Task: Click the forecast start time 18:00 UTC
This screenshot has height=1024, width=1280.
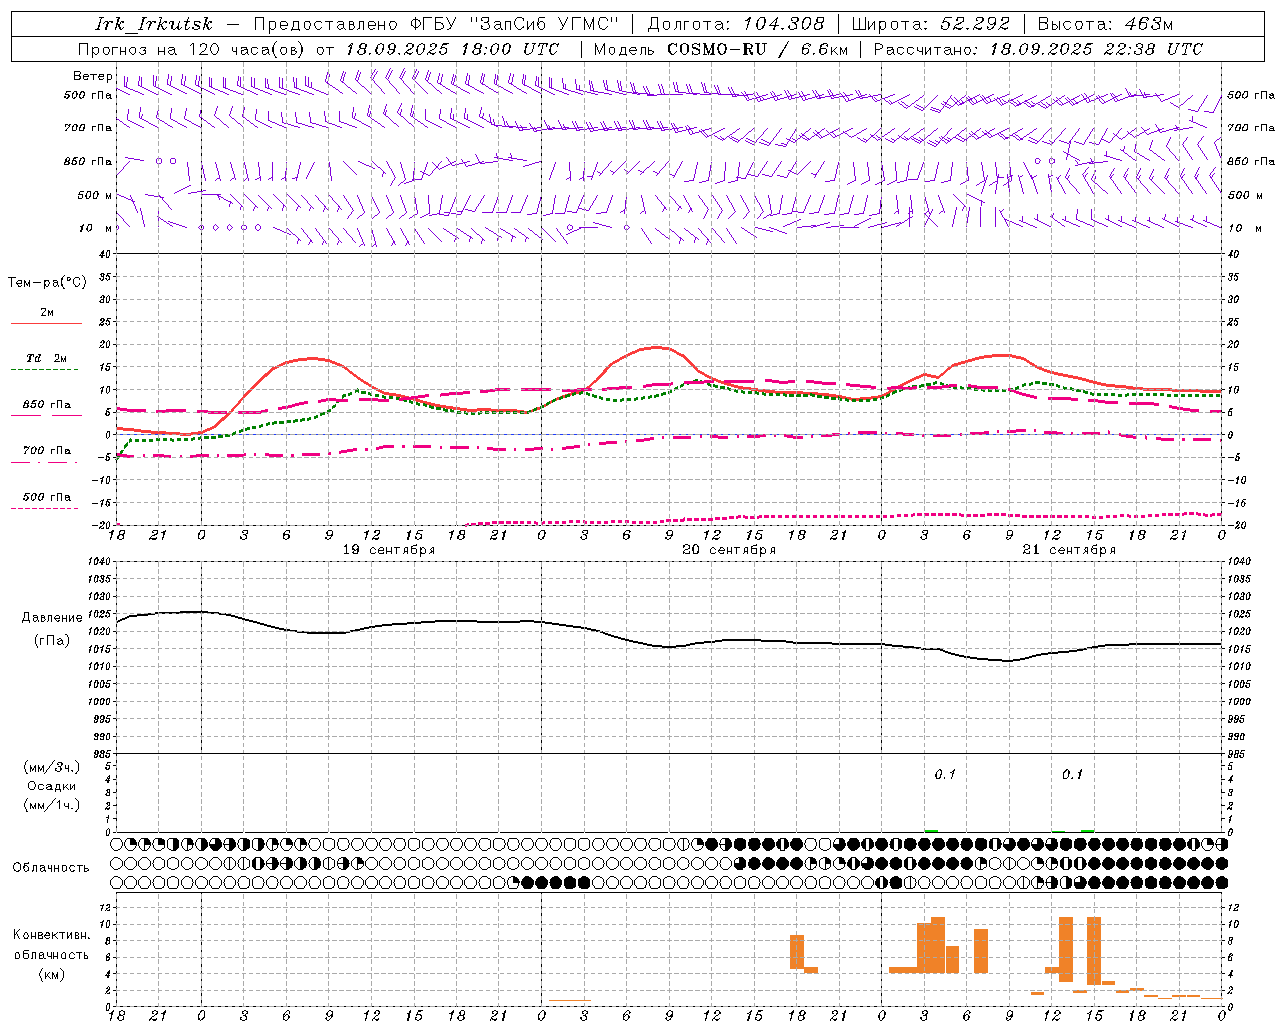Action: coord(509,49)
